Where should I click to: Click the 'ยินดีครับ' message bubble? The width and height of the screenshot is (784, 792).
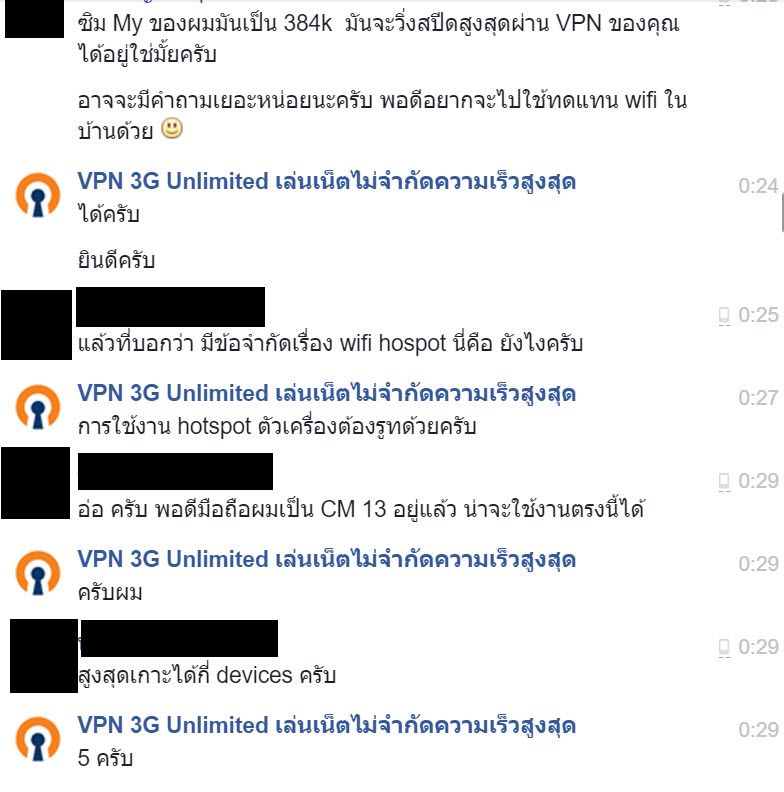[x=116, y=261]
